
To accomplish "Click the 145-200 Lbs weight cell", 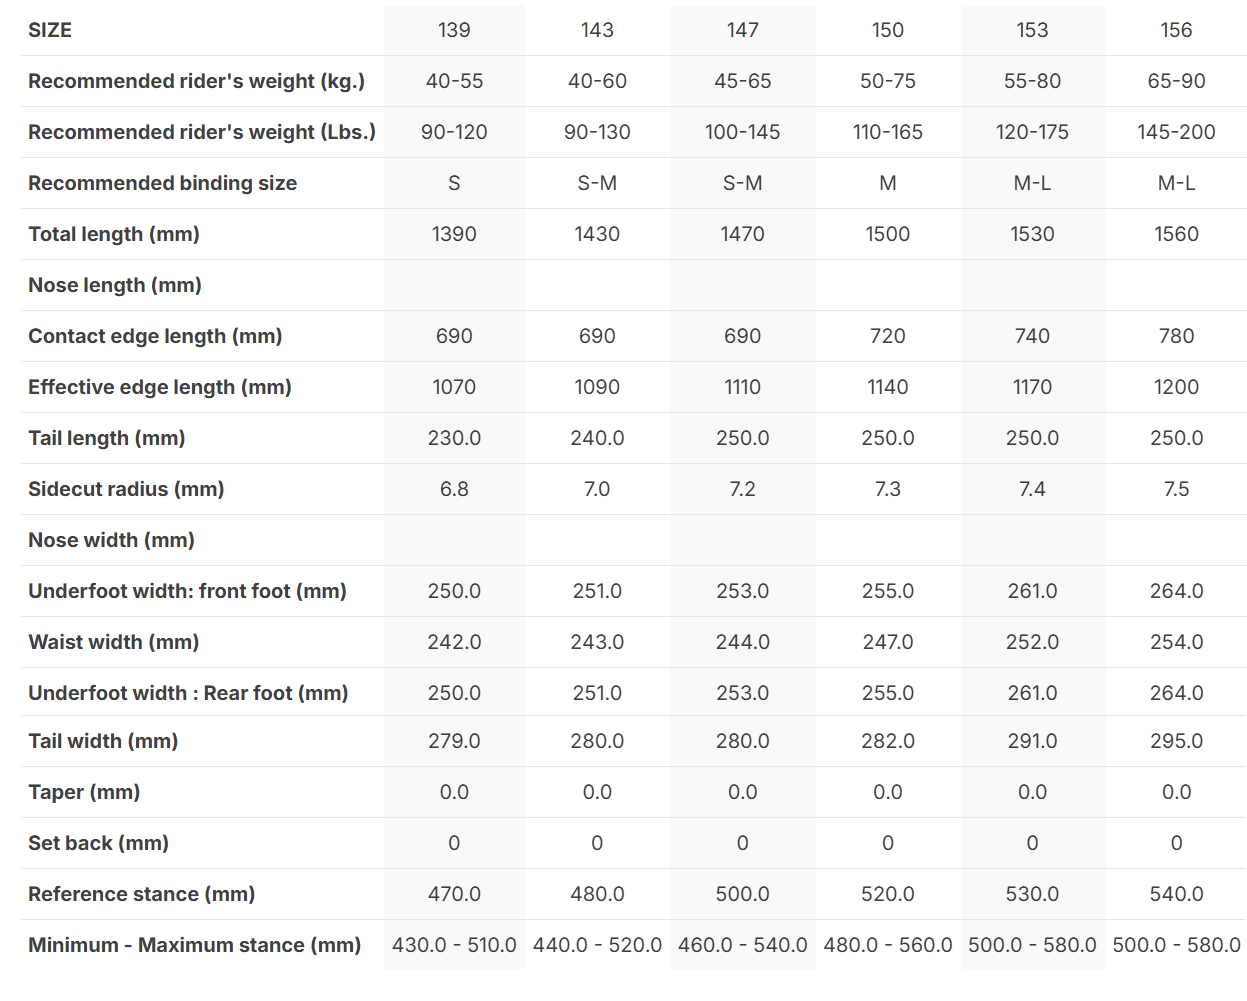I will point(1176,132).
